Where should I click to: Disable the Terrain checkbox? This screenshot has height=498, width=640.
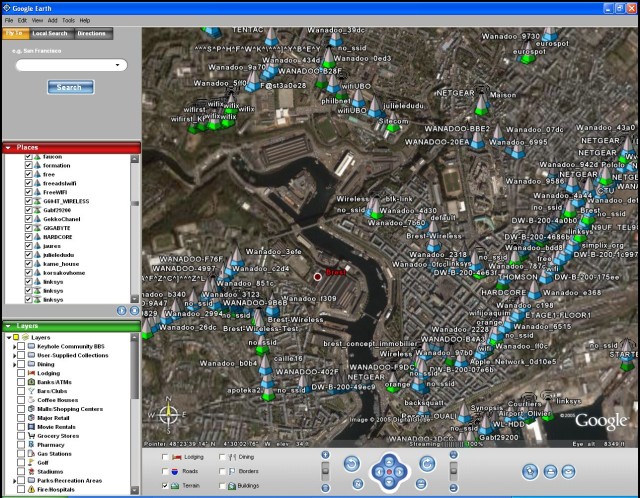[165, 485]
